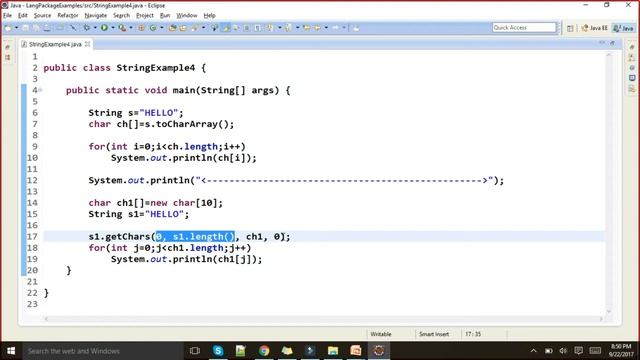Open the External Tools dropdown arrow
The image size is (640, 360).
pos(131,28)
